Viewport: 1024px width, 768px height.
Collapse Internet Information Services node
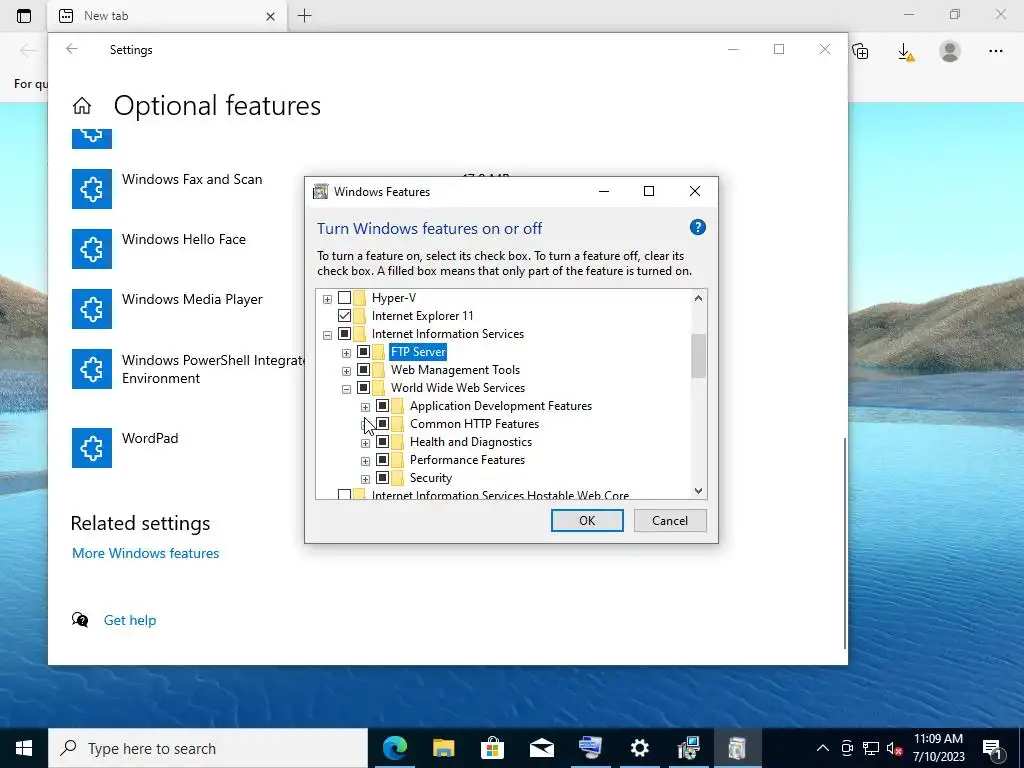[x=327, y=335]
